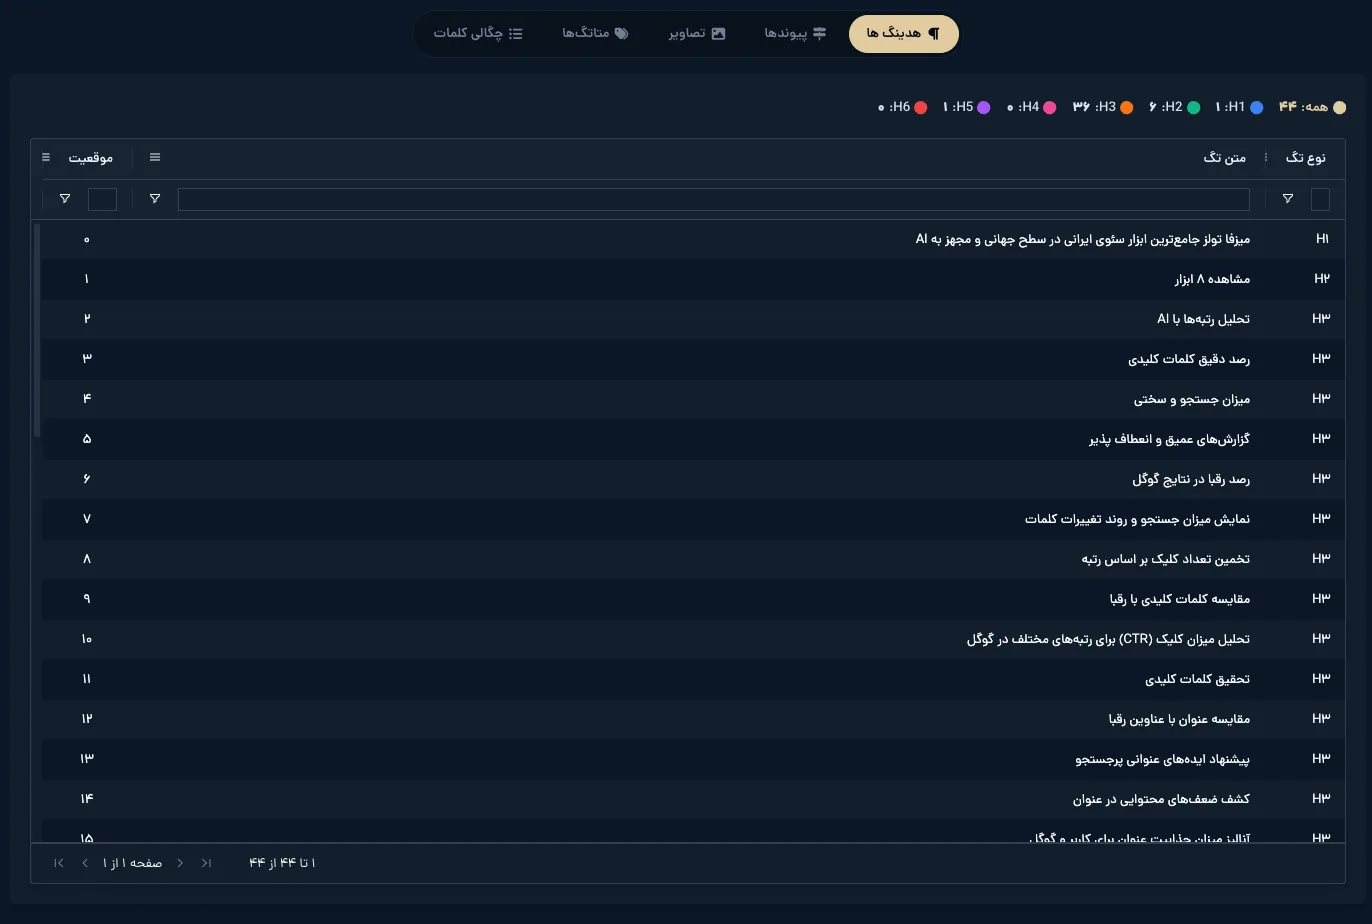Focus the متن تگ filter text field
This screenshot has width=1372, height=924.
[x=714, y=199]
